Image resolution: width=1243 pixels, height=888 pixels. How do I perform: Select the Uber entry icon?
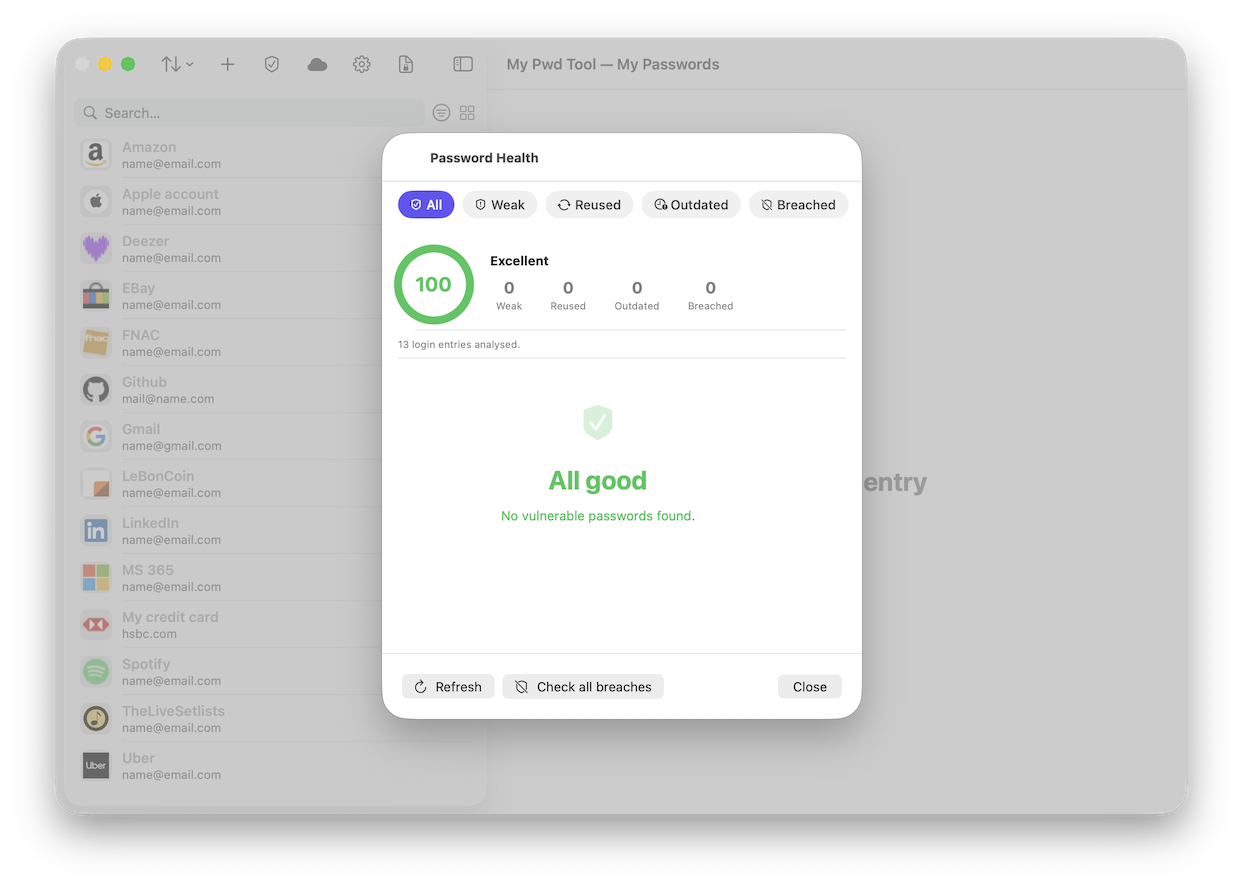pos(96,766)
